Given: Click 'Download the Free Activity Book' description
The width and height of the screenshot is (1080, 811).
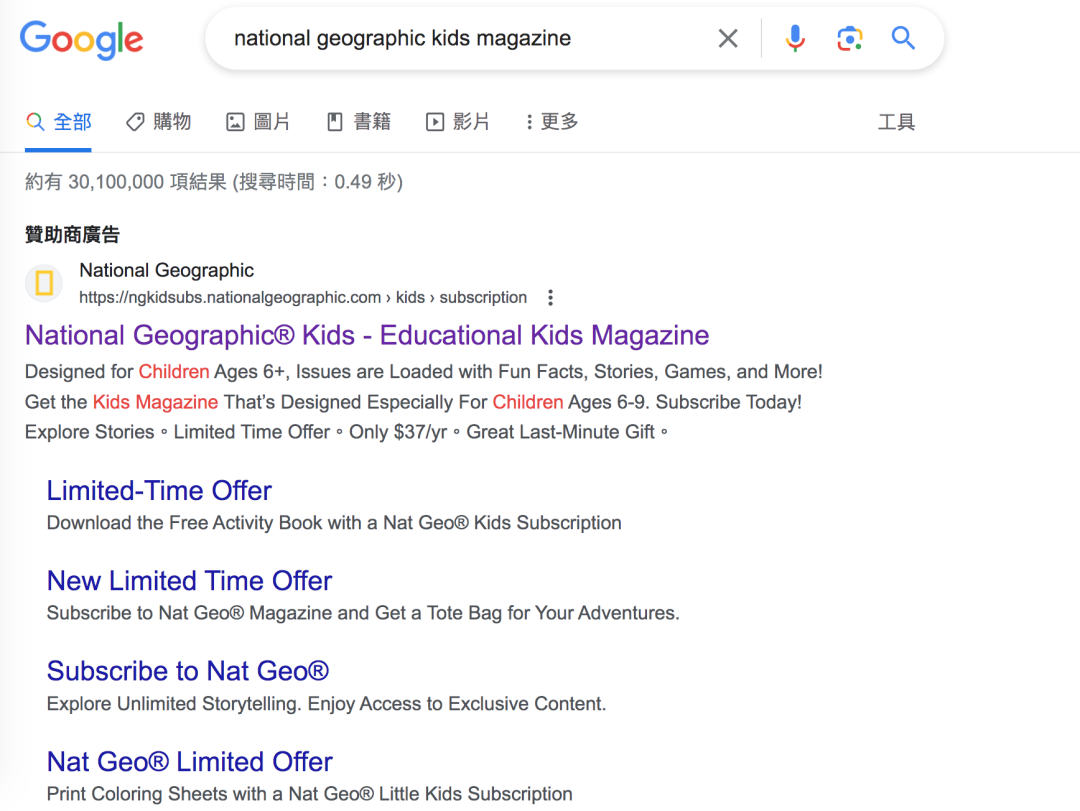Looking at the screenshot, I should pyautogui.click(x=334, y=523).
